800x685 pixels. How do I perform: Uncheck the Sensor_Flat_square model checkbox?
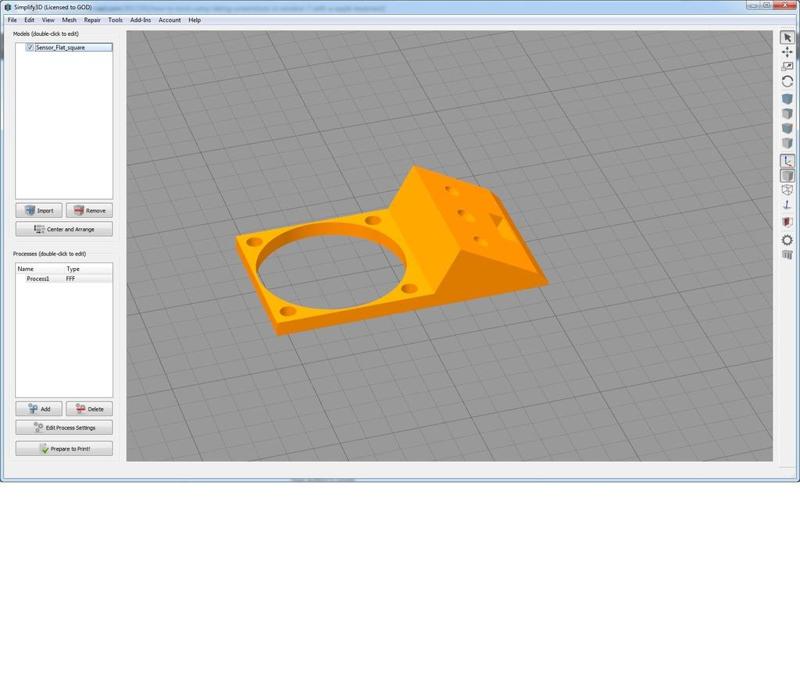click(28, 45)
